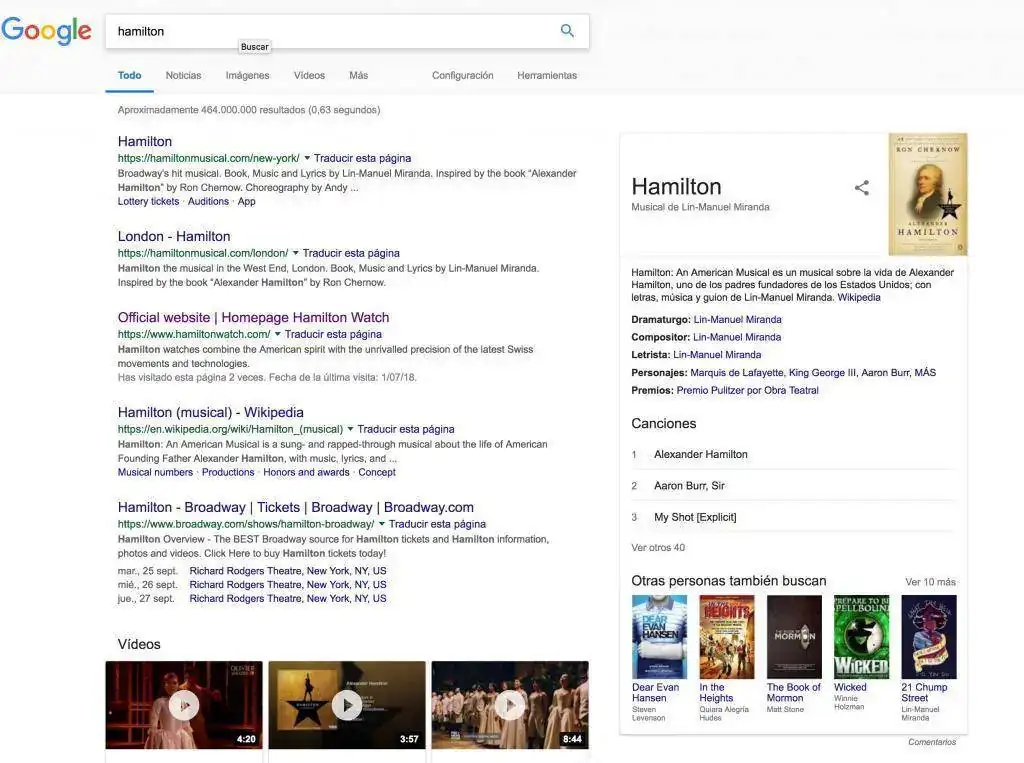Viewport: 1024px width, 763px height.
Task: Play the 8:44 video thumbnail
Action: click(510, 705)
